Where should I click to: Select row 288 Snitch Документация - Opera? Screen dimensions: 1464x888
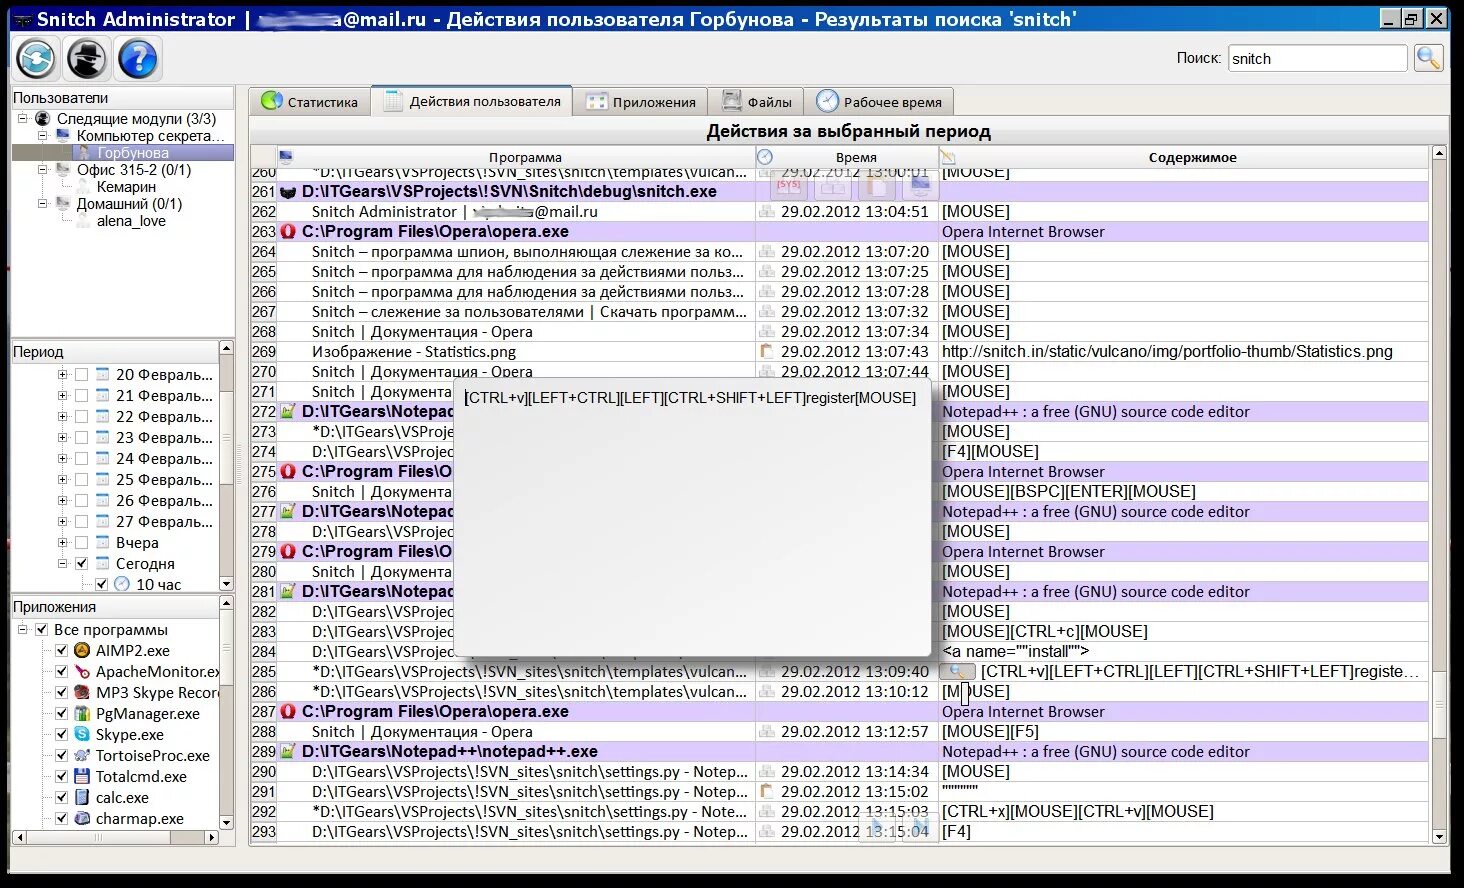tap(840, 731)
